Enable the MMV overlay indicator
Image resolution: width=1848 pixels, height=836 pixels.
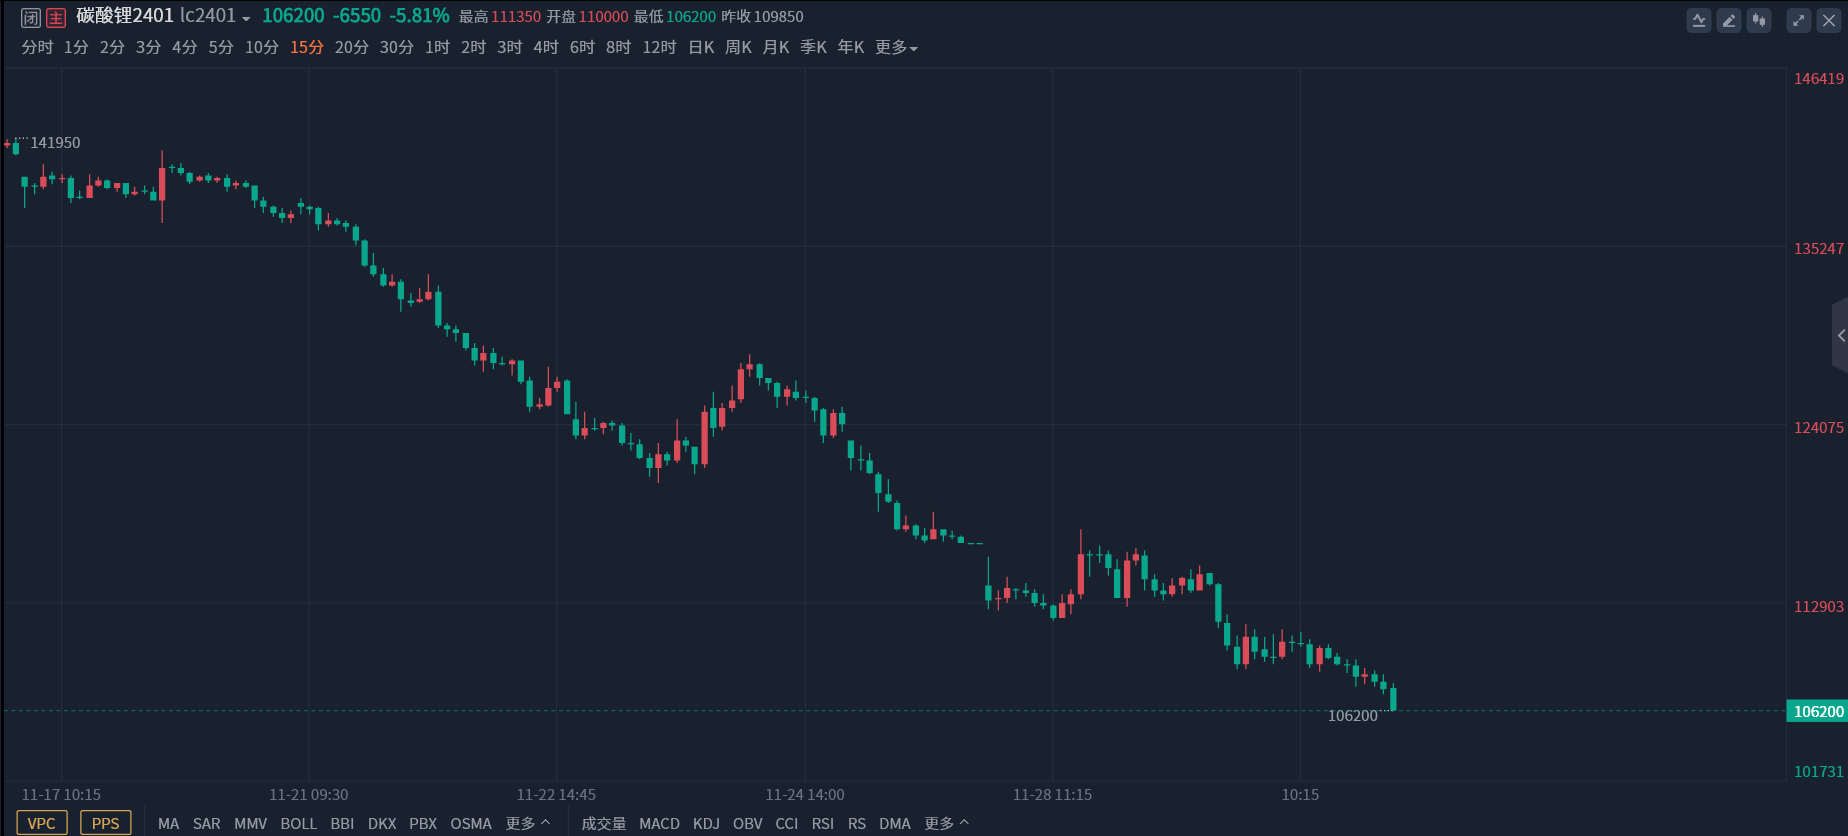tap(251, 823)
